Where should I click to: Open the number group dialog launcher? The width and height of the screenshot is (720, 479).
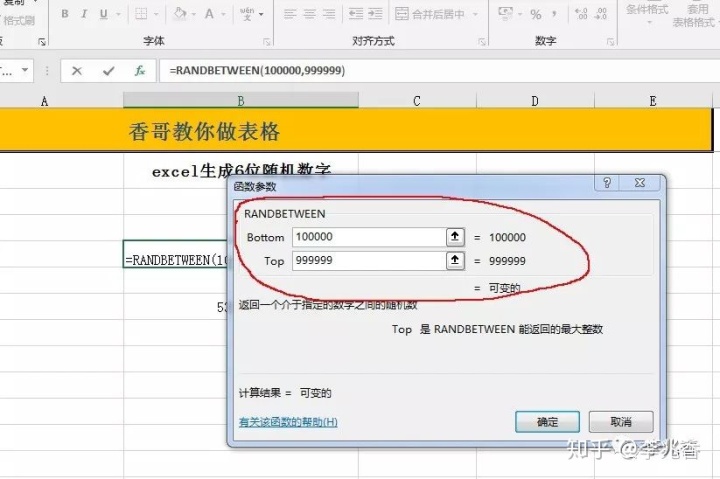(x=610, y=42)
